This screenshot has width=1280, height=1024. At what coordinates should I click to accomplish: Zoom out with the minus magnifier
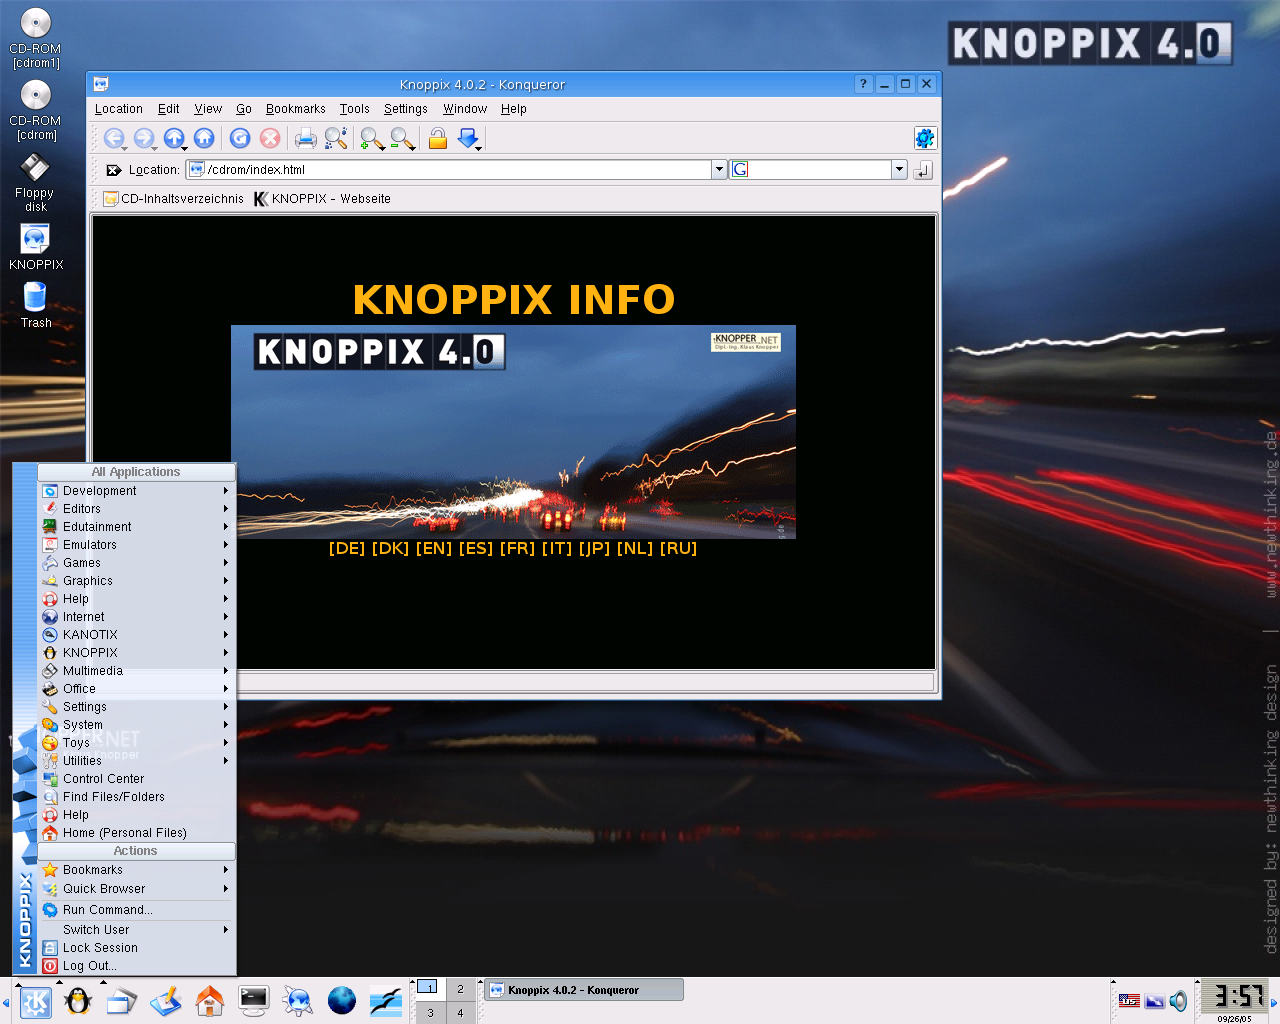[x=402, y=139]
